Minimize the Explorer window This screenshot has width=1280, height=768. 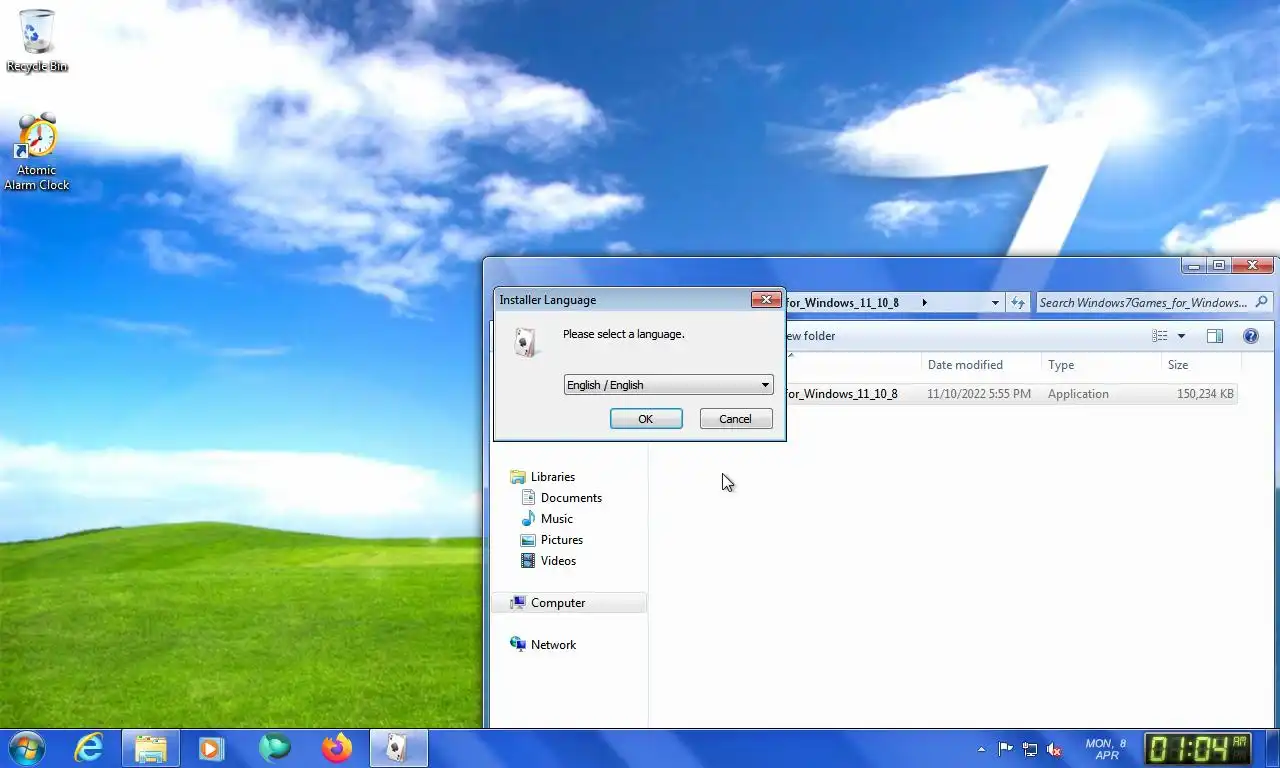pyautogui.click(x=1193, y=265)
